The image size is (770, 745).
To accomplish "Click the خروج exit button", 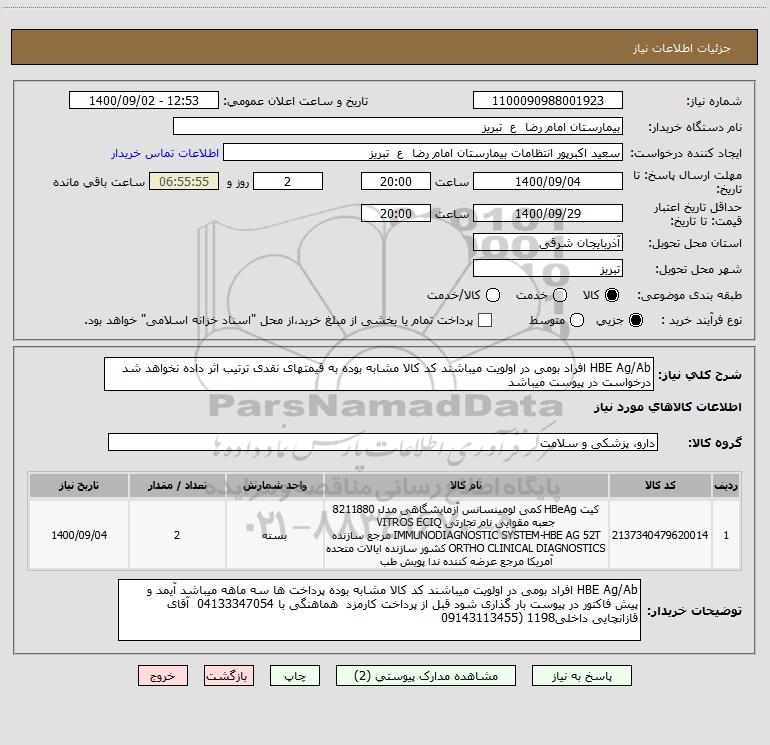I will point(163,676).
